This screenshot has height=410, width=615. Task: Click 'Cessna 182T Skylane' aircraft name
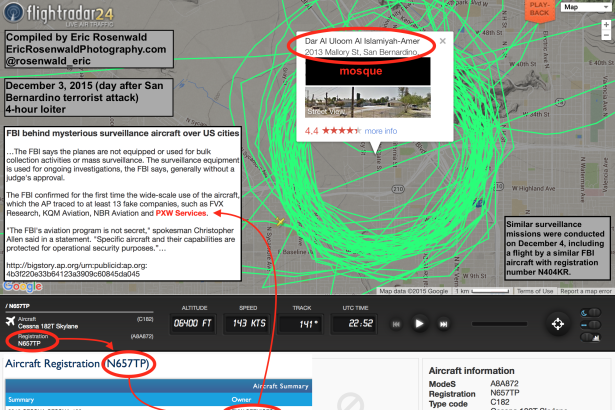coord(48,326)
